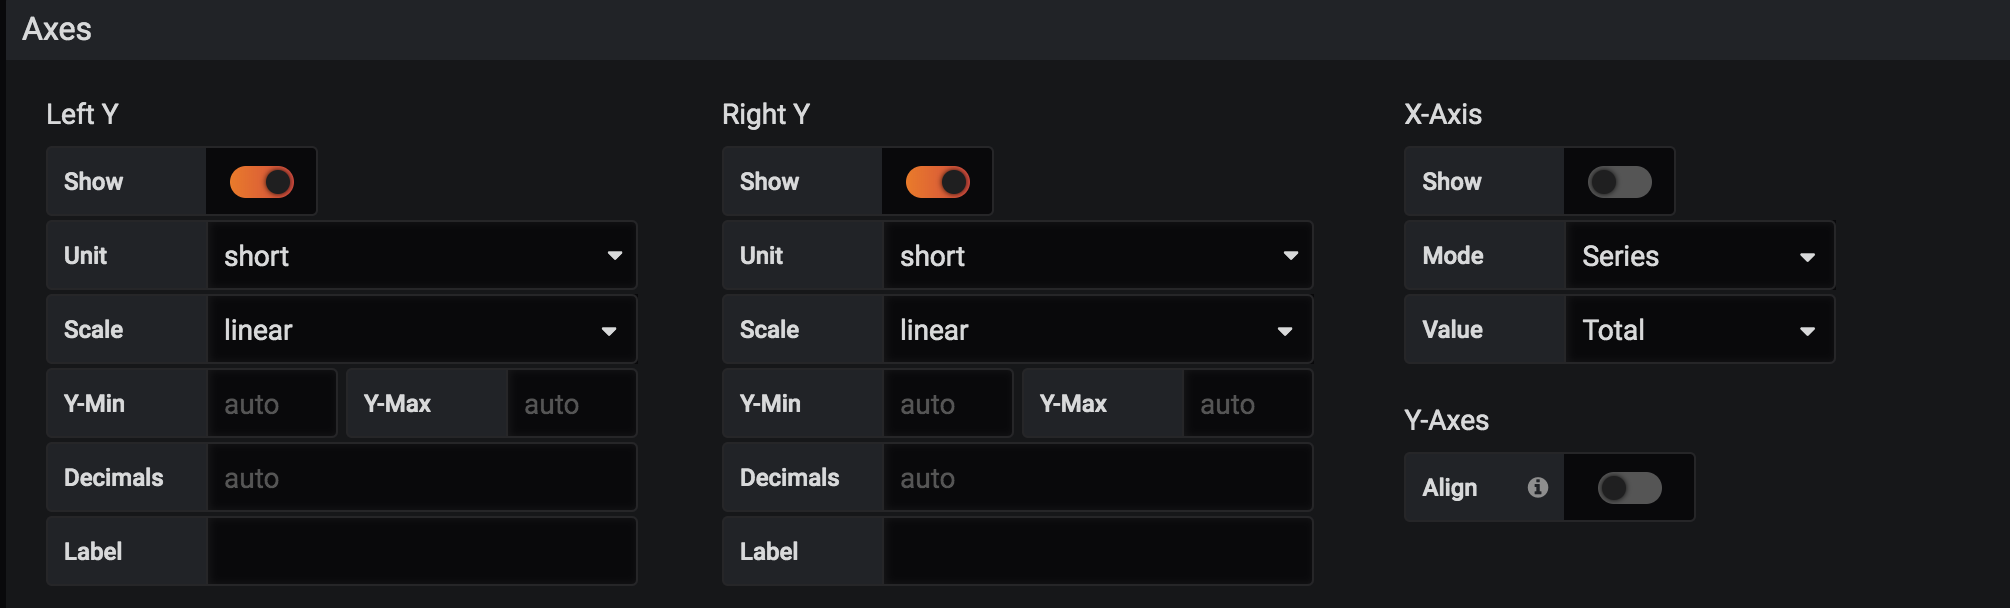Click Right Y Y-Min input field
This screenshot has width=2010, height=608.
coord(947,404)
